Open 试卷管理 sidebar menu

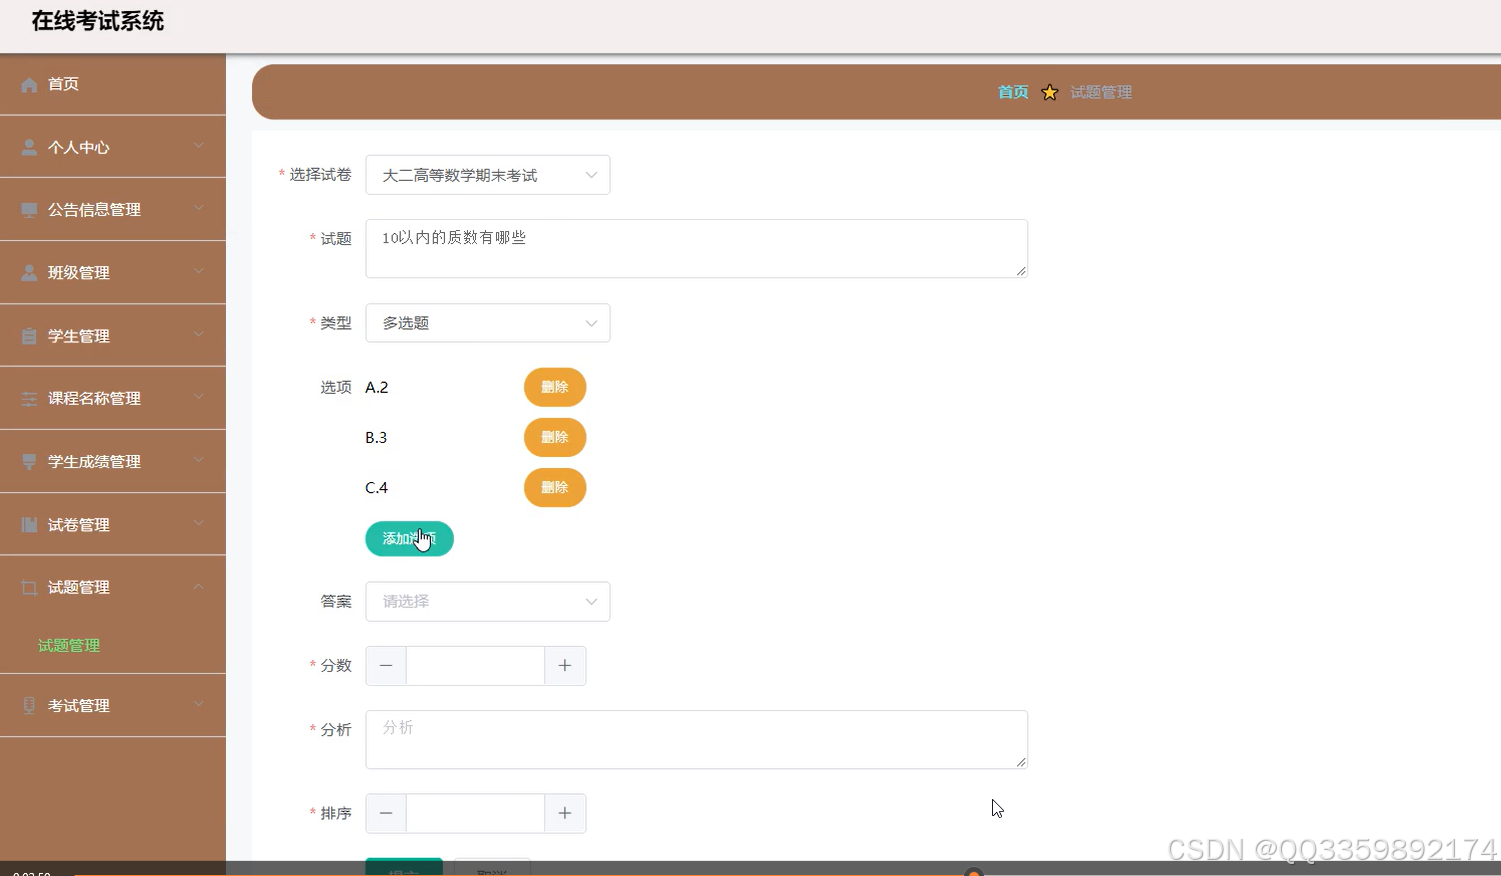coord(113,525)
